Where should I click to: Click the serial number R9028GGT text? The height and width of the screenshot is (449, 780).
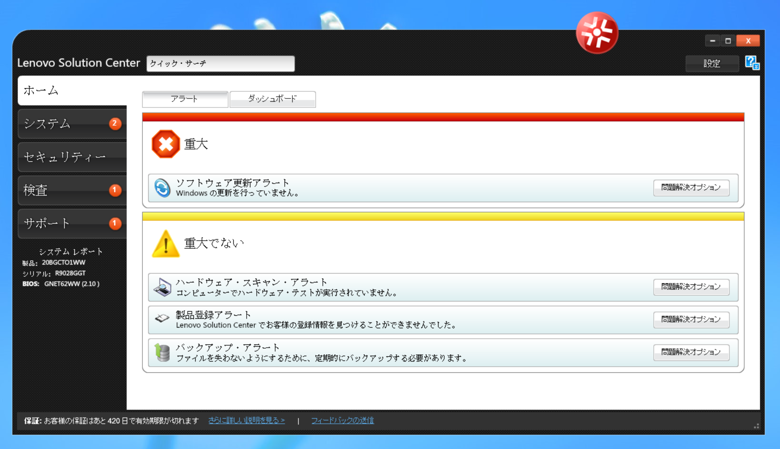click(x=70, y=273)
